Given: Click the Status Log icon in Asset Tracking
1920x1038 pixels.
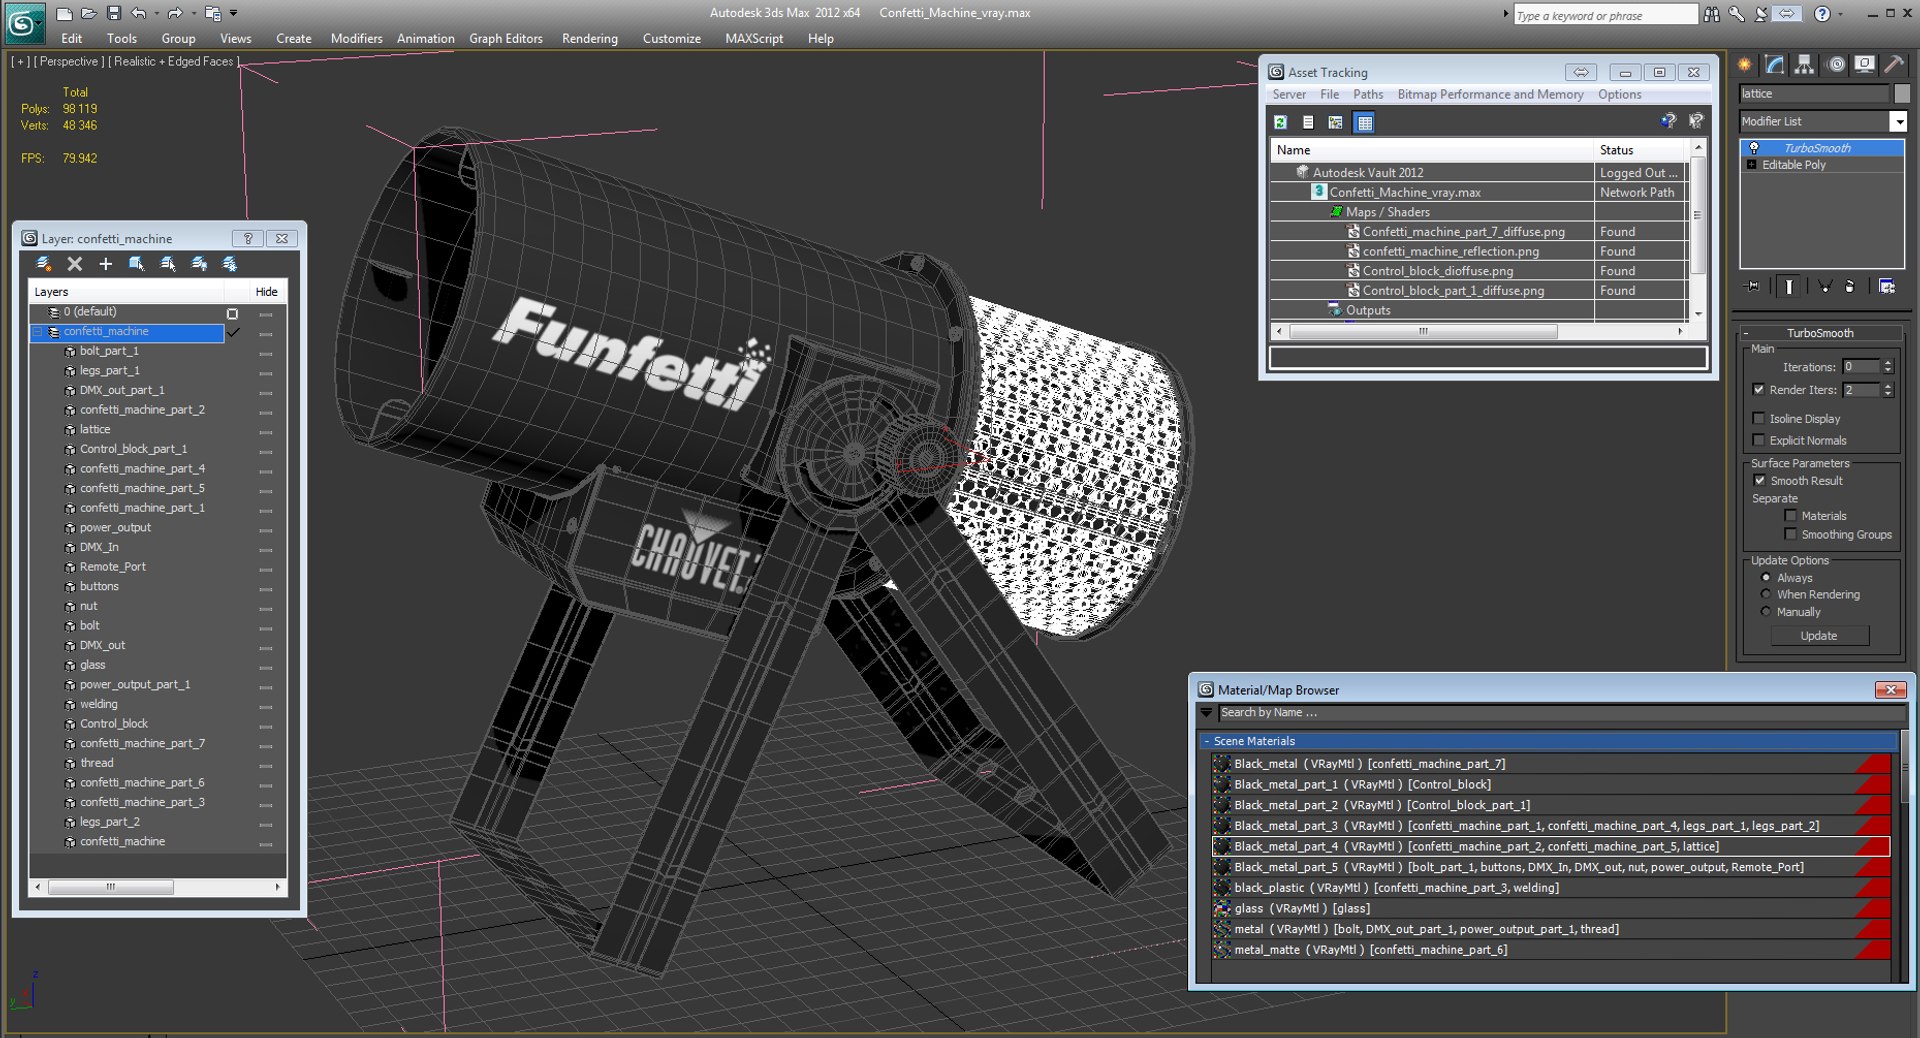Looking at the screenshot, I should [1308, 122].
